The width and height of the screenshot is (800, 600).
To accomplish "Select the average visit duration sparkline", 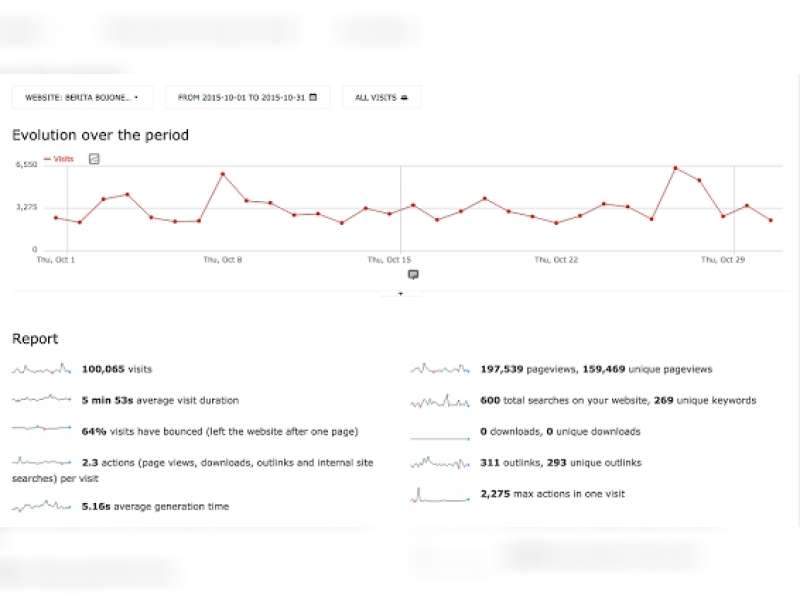I will coord(42,400).
